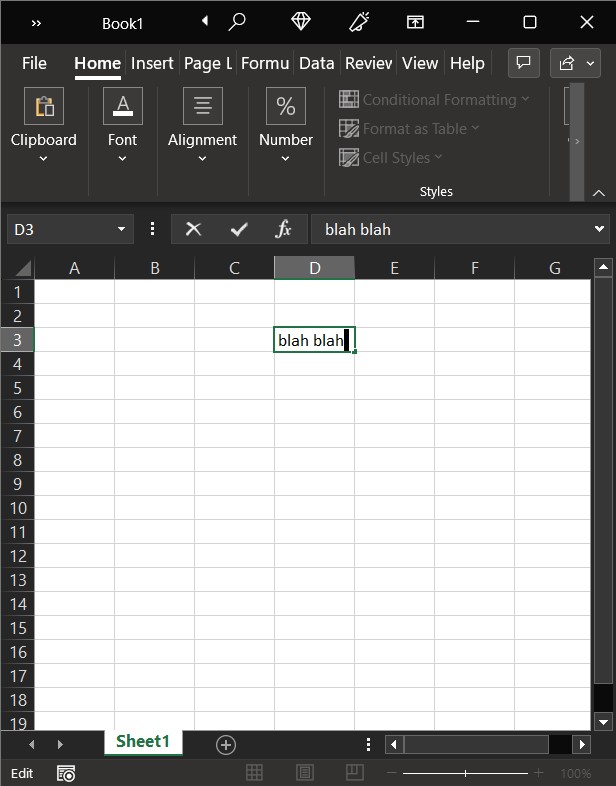Screen dimensions: 616x786
Task: Click the Select All corner triangle
Action: [23, 268]
